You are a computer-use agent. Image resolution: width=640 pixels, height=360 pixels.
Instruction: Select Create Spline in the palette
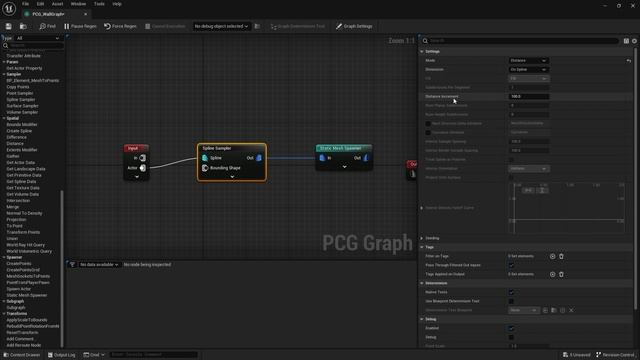coord(19,131)
